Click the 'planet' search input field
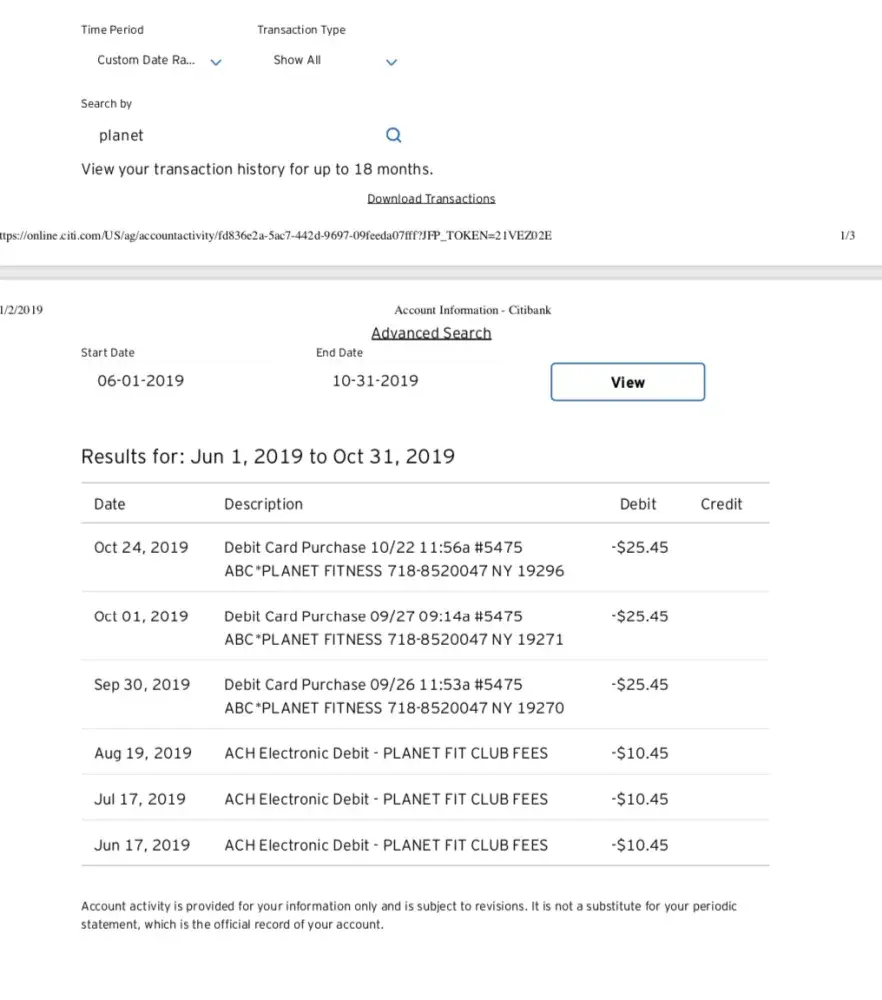 click(230, 136)
